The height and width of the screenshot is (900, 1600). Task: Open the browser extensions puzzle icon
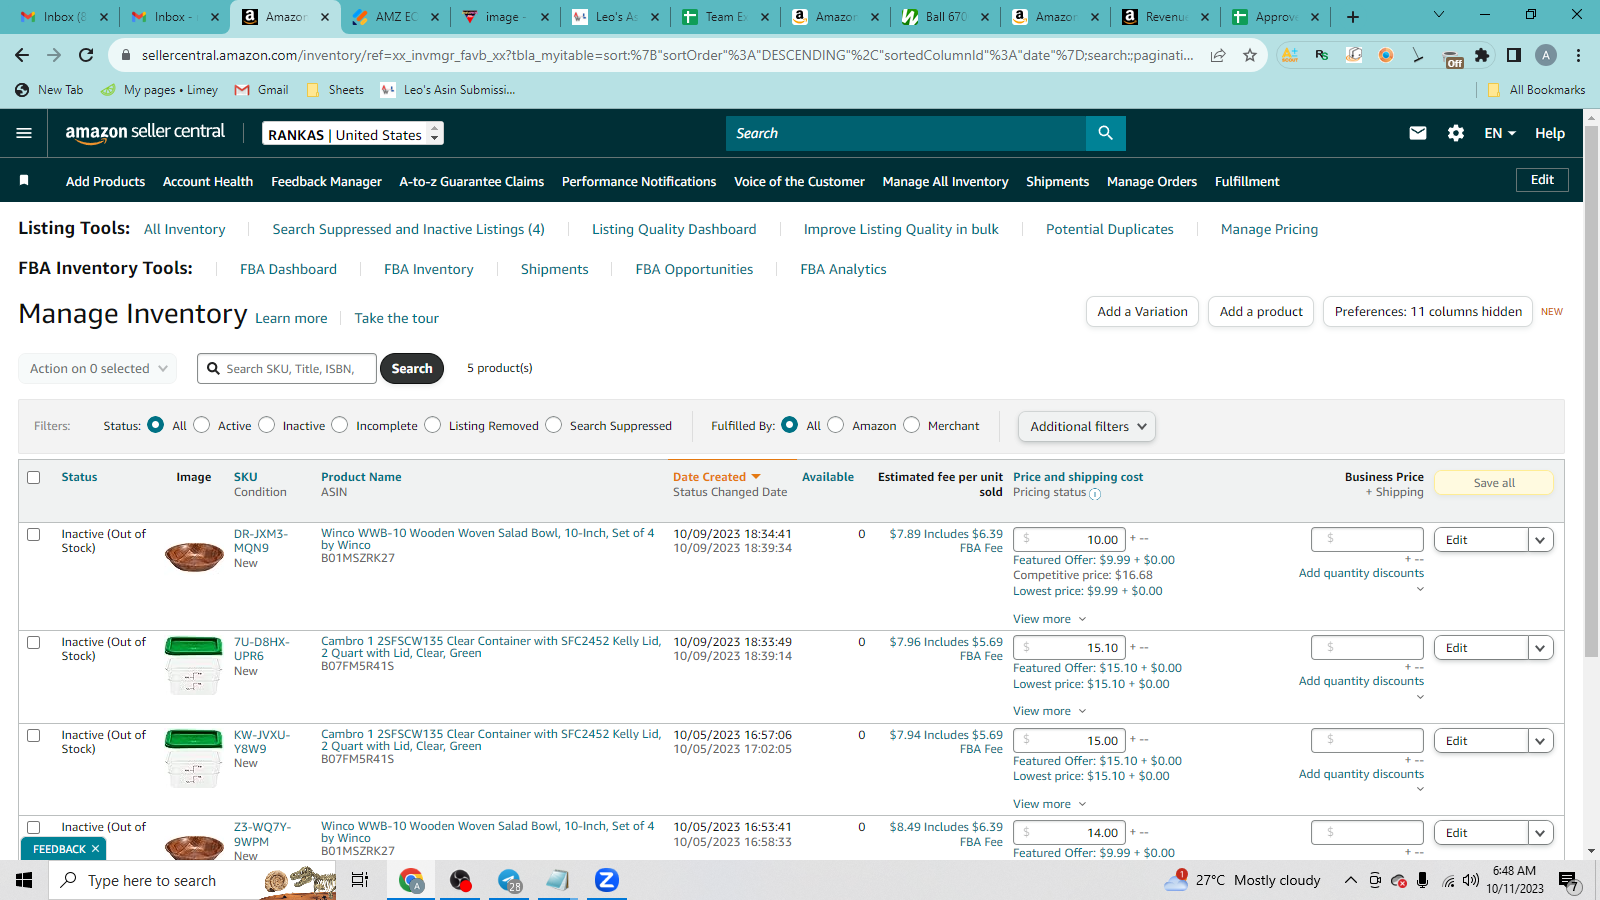tap(1482, 55)
